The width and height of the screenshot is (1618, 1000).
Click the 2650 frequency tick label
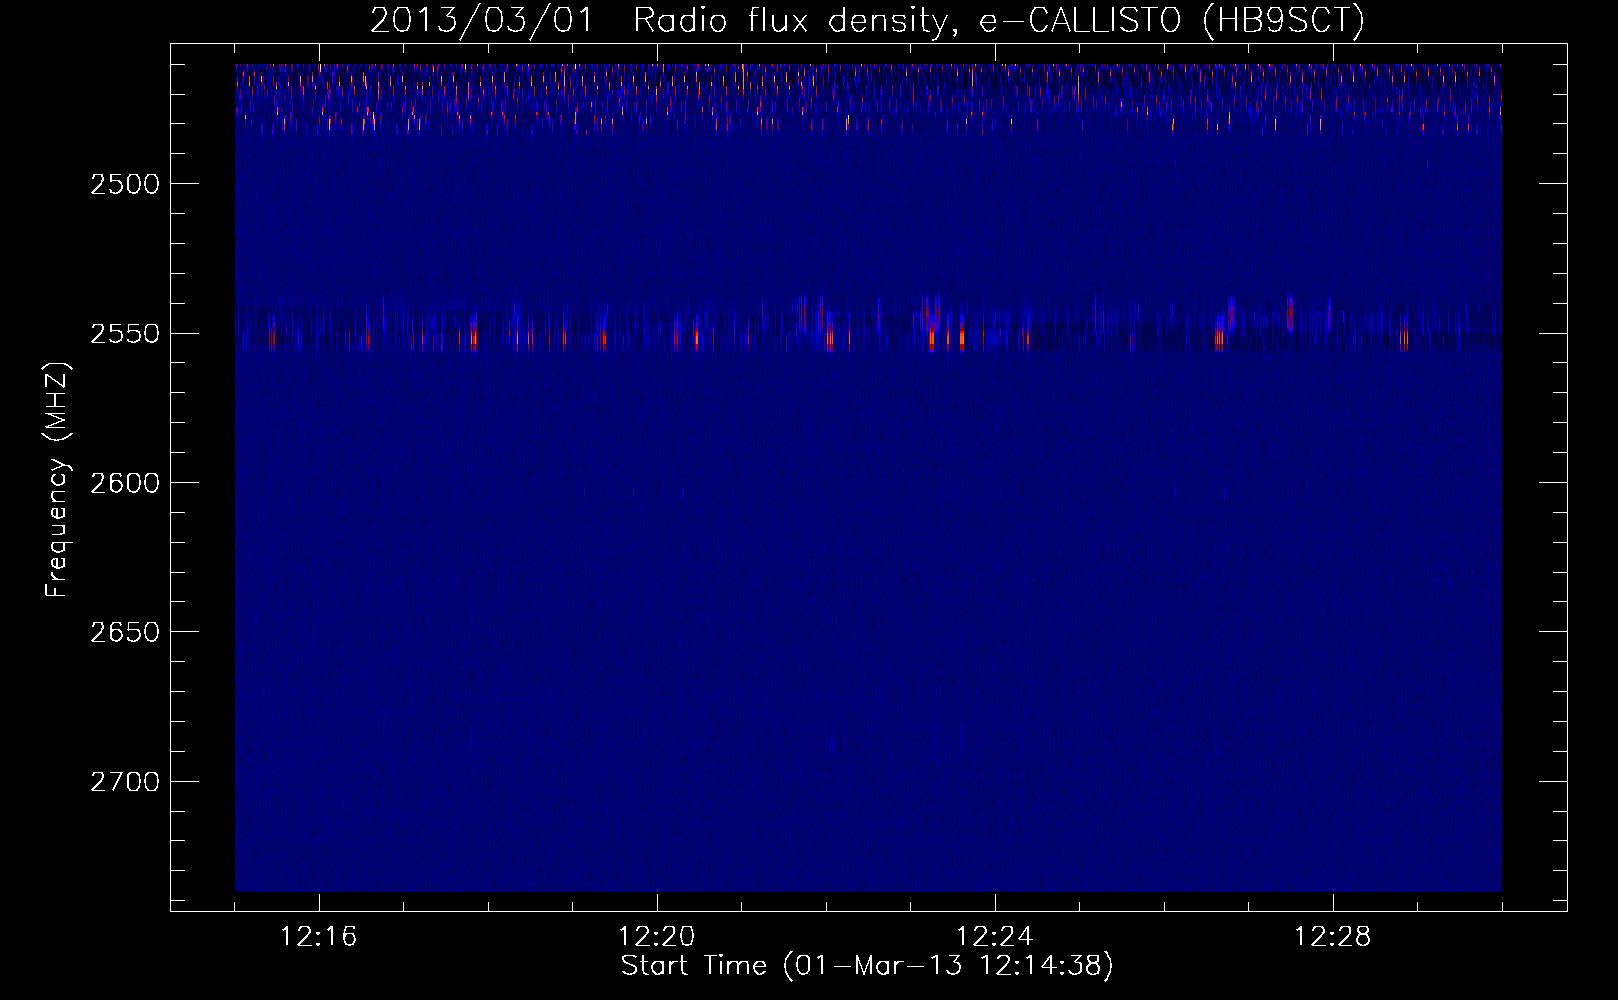click(124, 632)
